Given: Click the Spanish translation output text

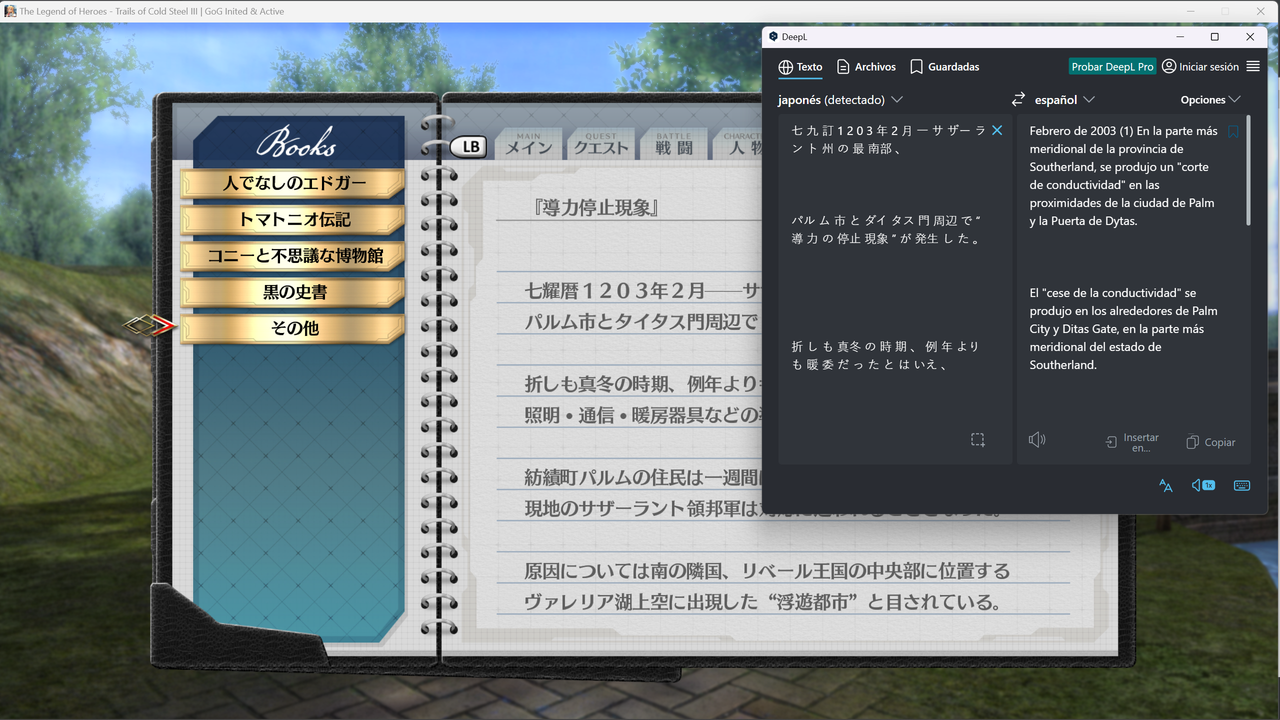Looking at the screenshot, I should (1125, 250).
